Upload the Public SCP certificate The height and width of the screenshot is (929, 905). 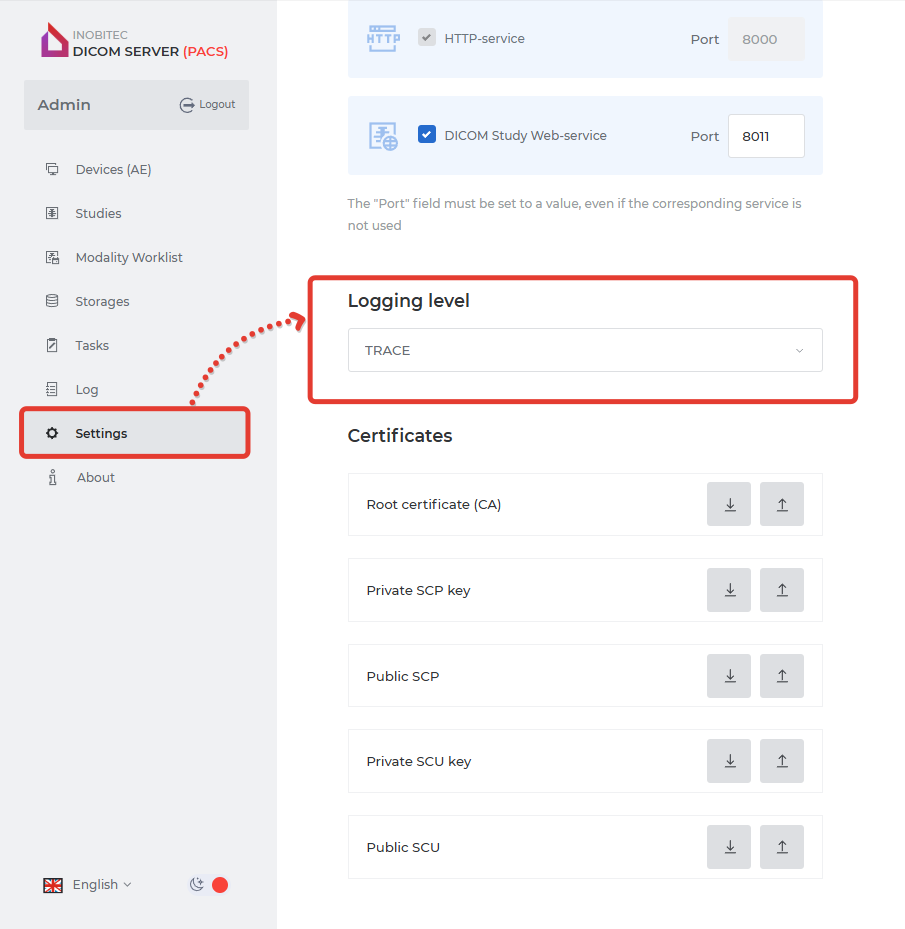(x=781, y=676)
